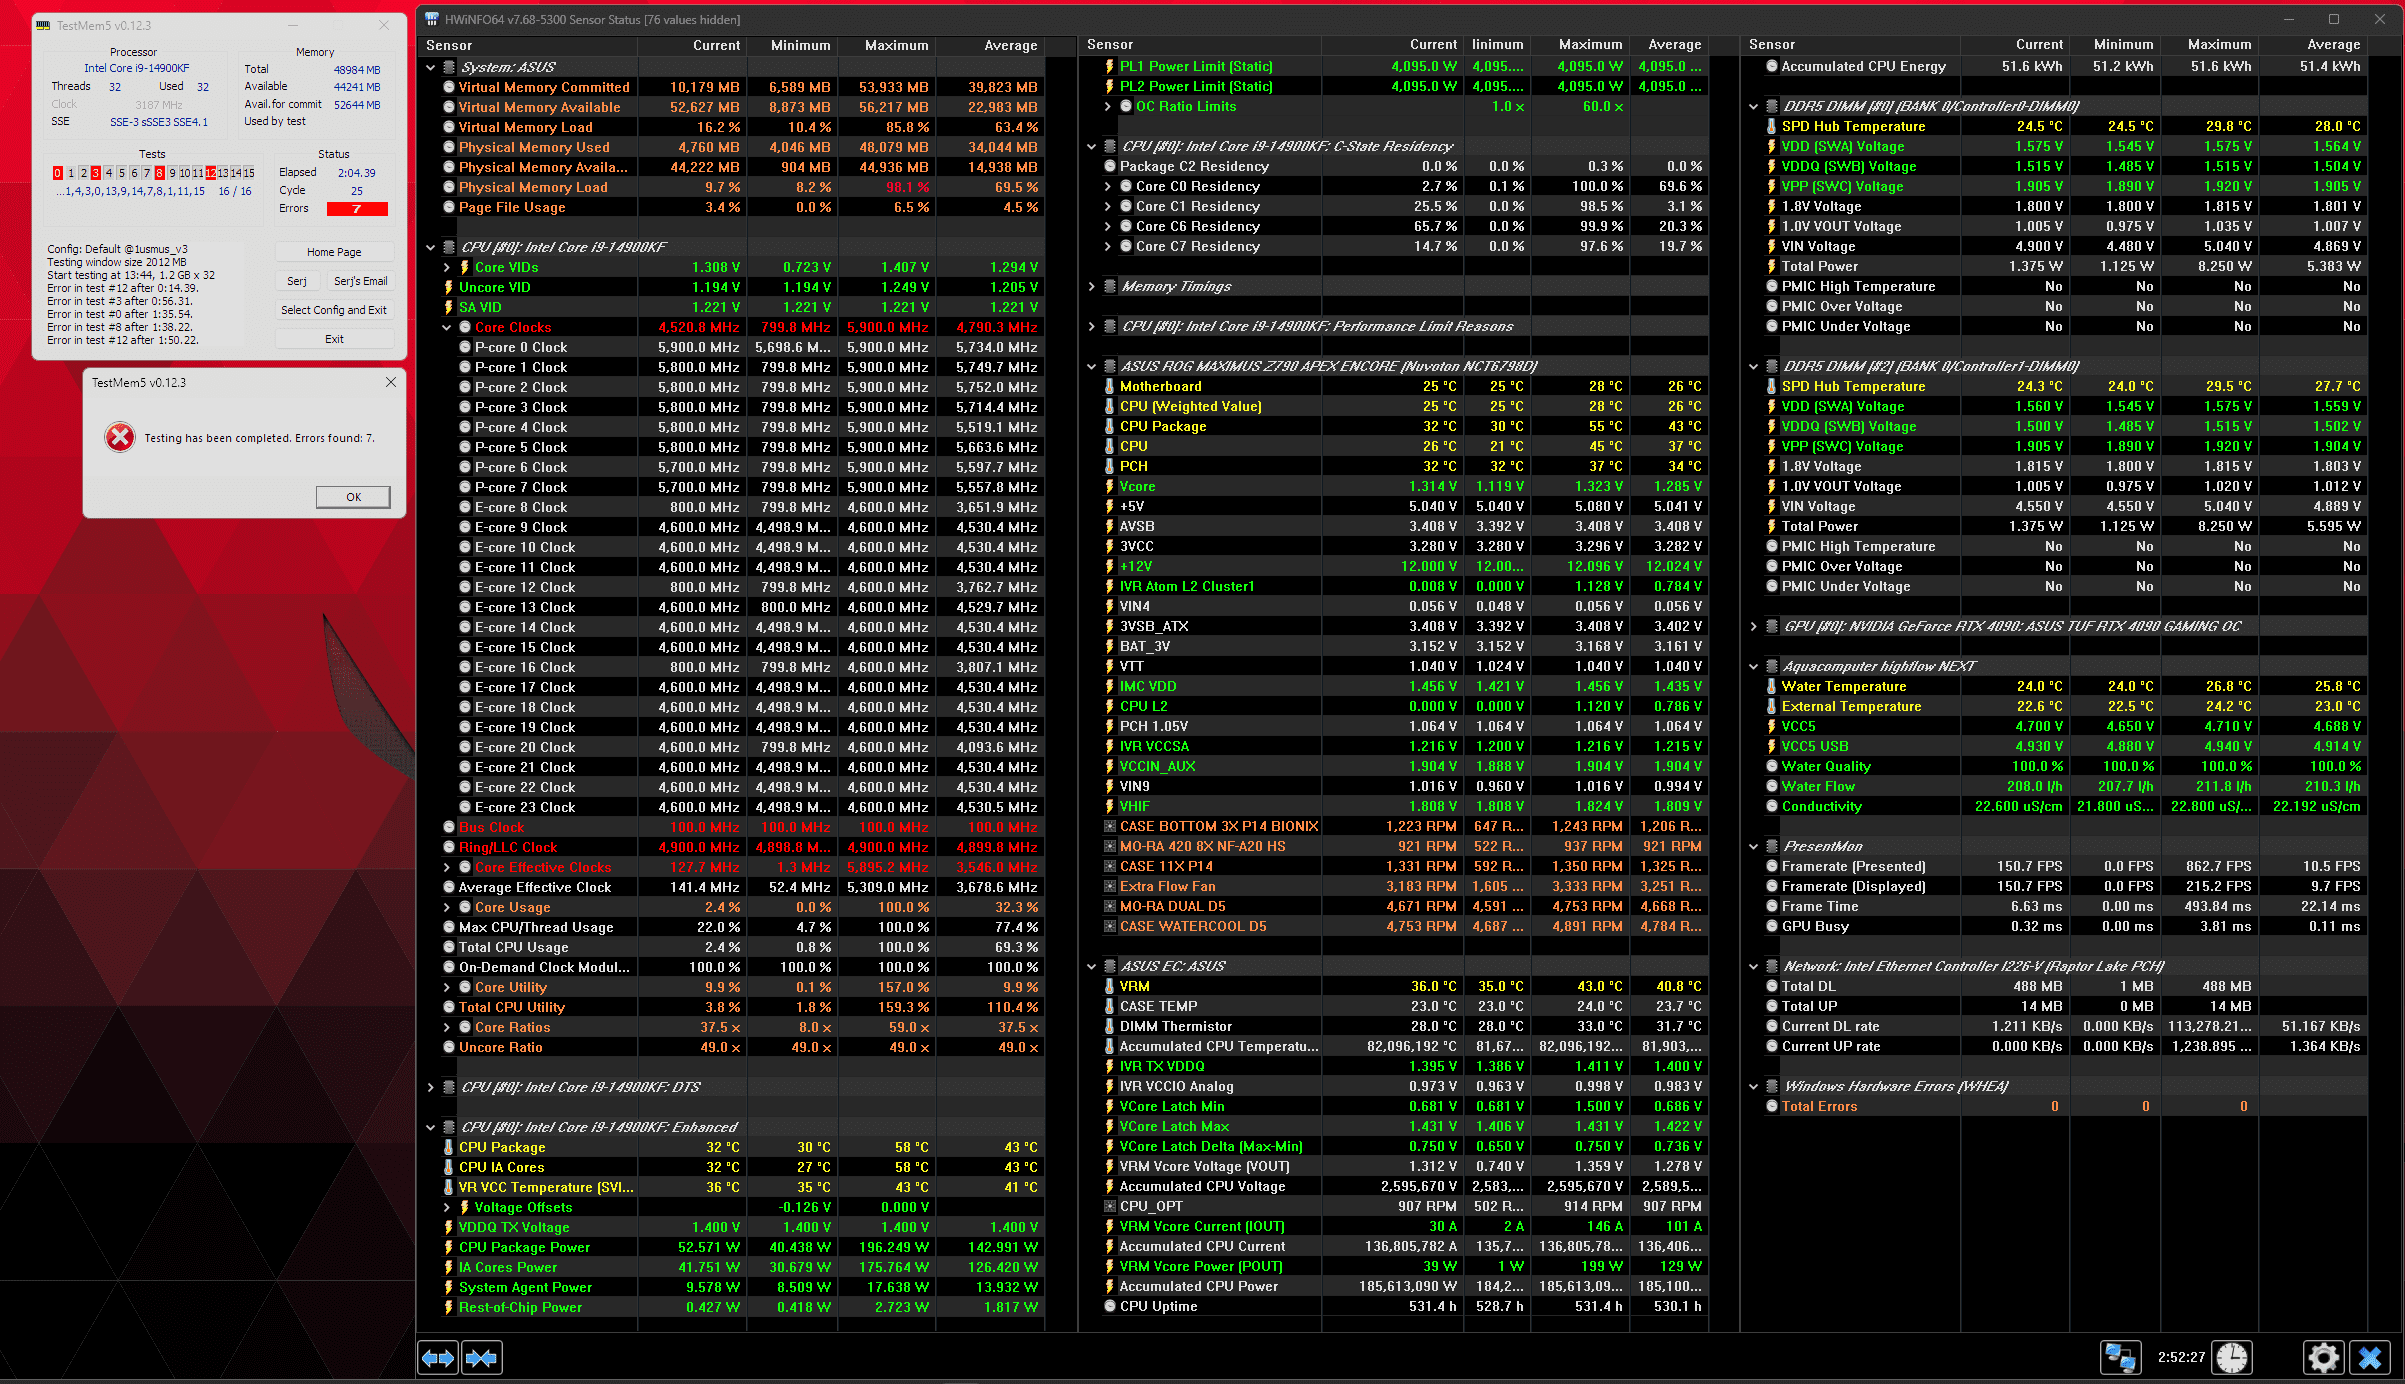Collapse the Aquacomputer highflow NEXT group
Image resolution: width=2405 pixels, height=1384 pixels.
click(1754, 666)
